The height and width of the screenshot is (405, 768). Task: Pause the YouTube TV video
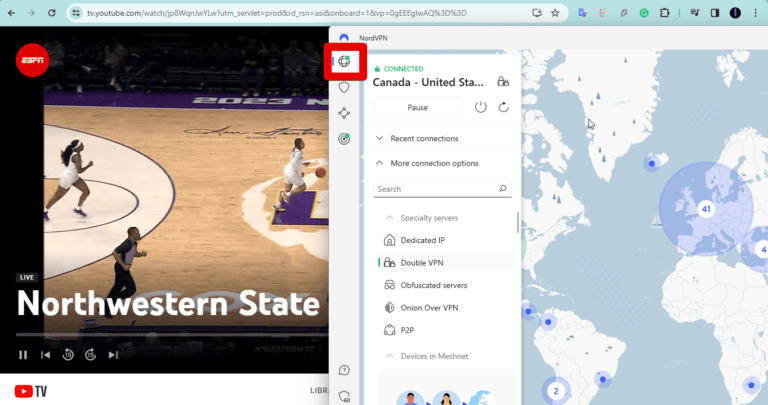click(x=23, y=354)
